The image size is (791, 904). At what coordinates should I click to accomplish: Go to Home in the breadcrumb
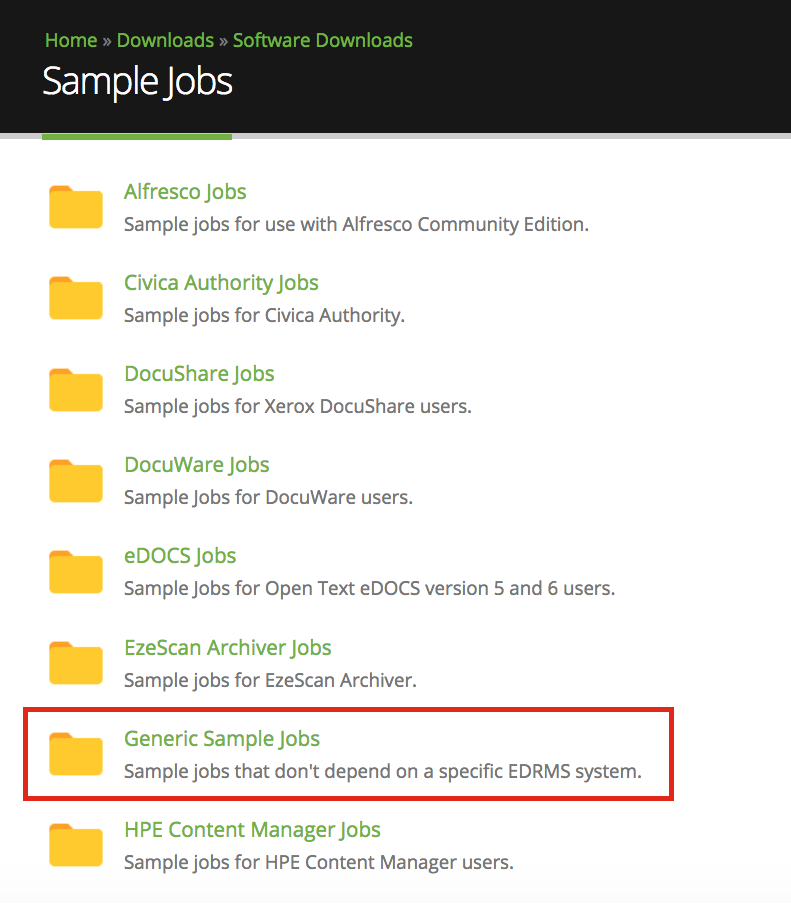point(71,41)
